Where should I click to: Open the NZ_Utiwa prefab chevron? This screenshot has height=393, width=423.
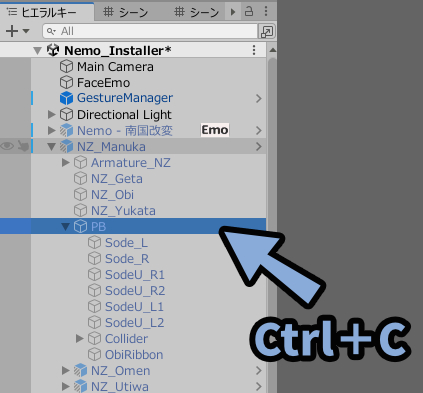pos(259,386)
